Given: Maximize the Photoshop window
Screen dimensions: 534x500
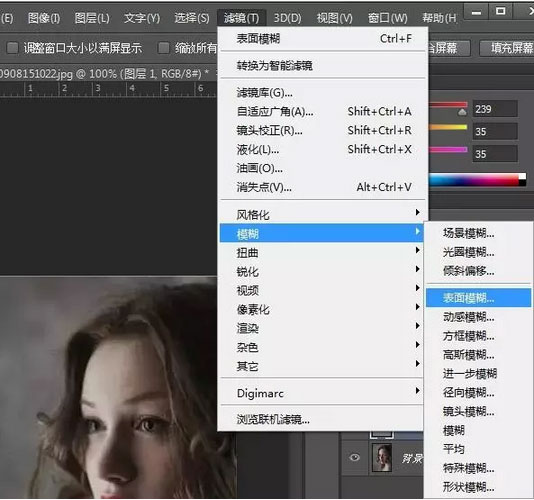Looking at the screenshot, I should (x=500, y=12).
